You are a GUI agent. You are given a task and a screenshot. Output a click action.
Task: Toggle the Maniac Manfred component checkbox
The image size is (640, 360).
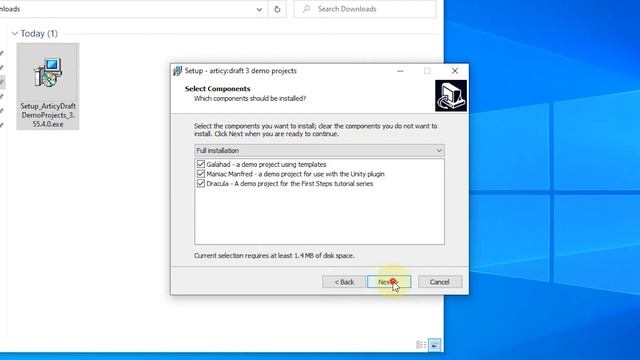point(200,174)
